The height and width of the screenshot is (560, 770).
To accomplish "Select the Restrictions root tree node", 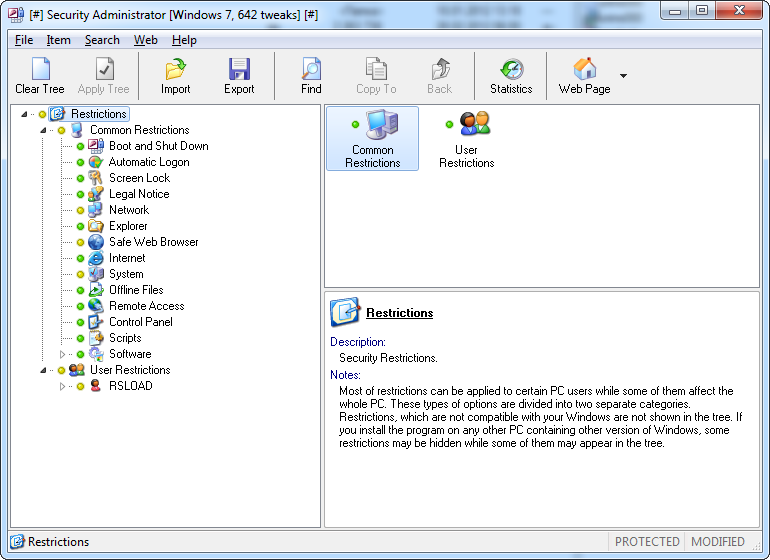I will (89, 114).
